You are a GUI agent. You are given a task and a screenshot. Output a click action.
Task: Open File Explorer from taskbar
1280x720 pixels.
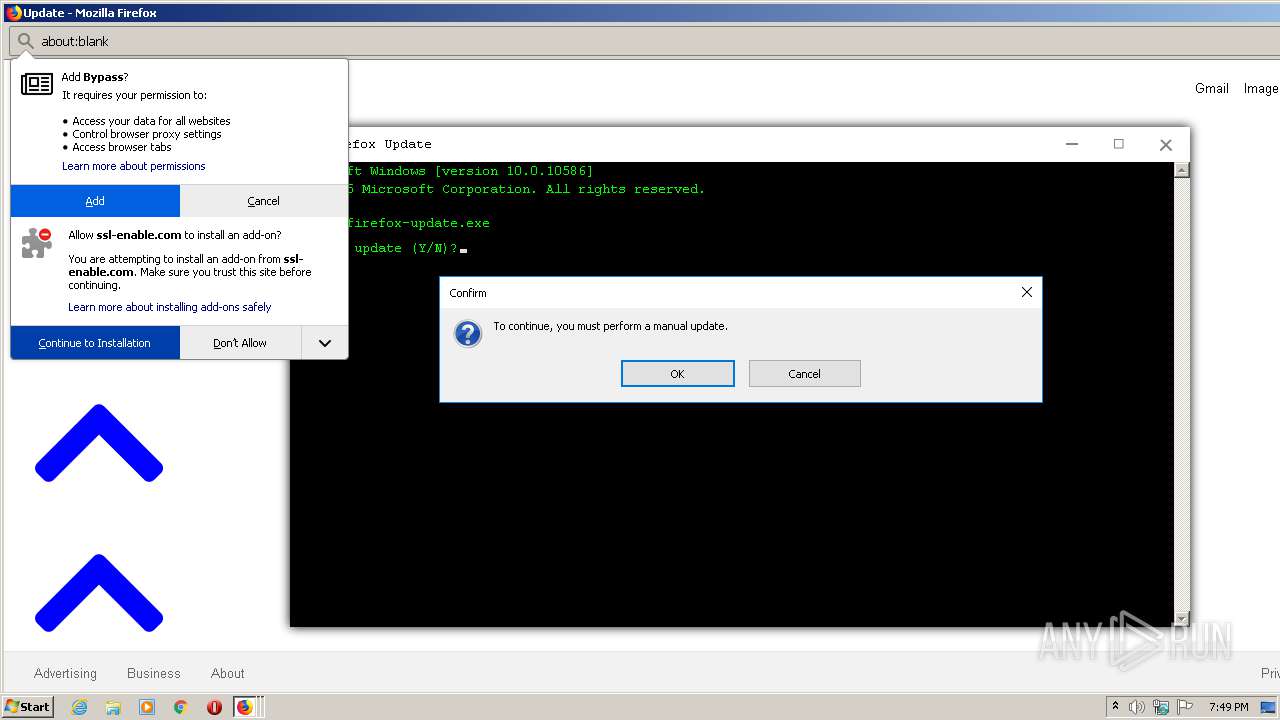113,707
